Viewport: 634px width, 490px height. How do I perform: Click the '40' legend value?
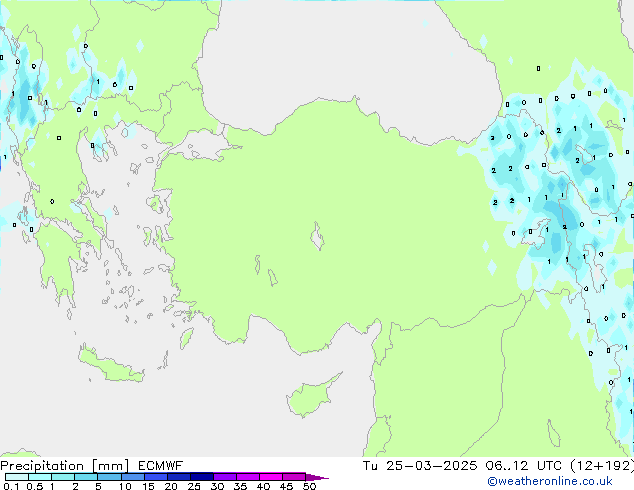(263, 486)
